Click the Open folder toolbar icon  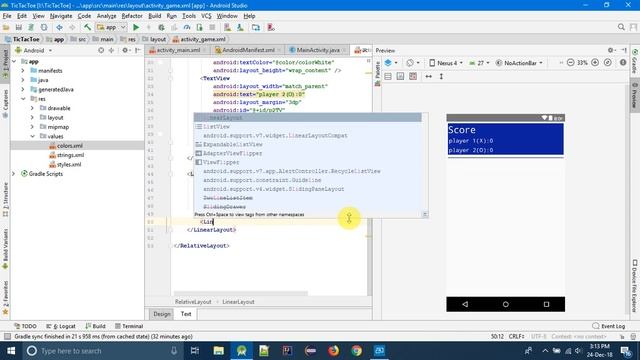pyautogui.click(x=6, y=27)
